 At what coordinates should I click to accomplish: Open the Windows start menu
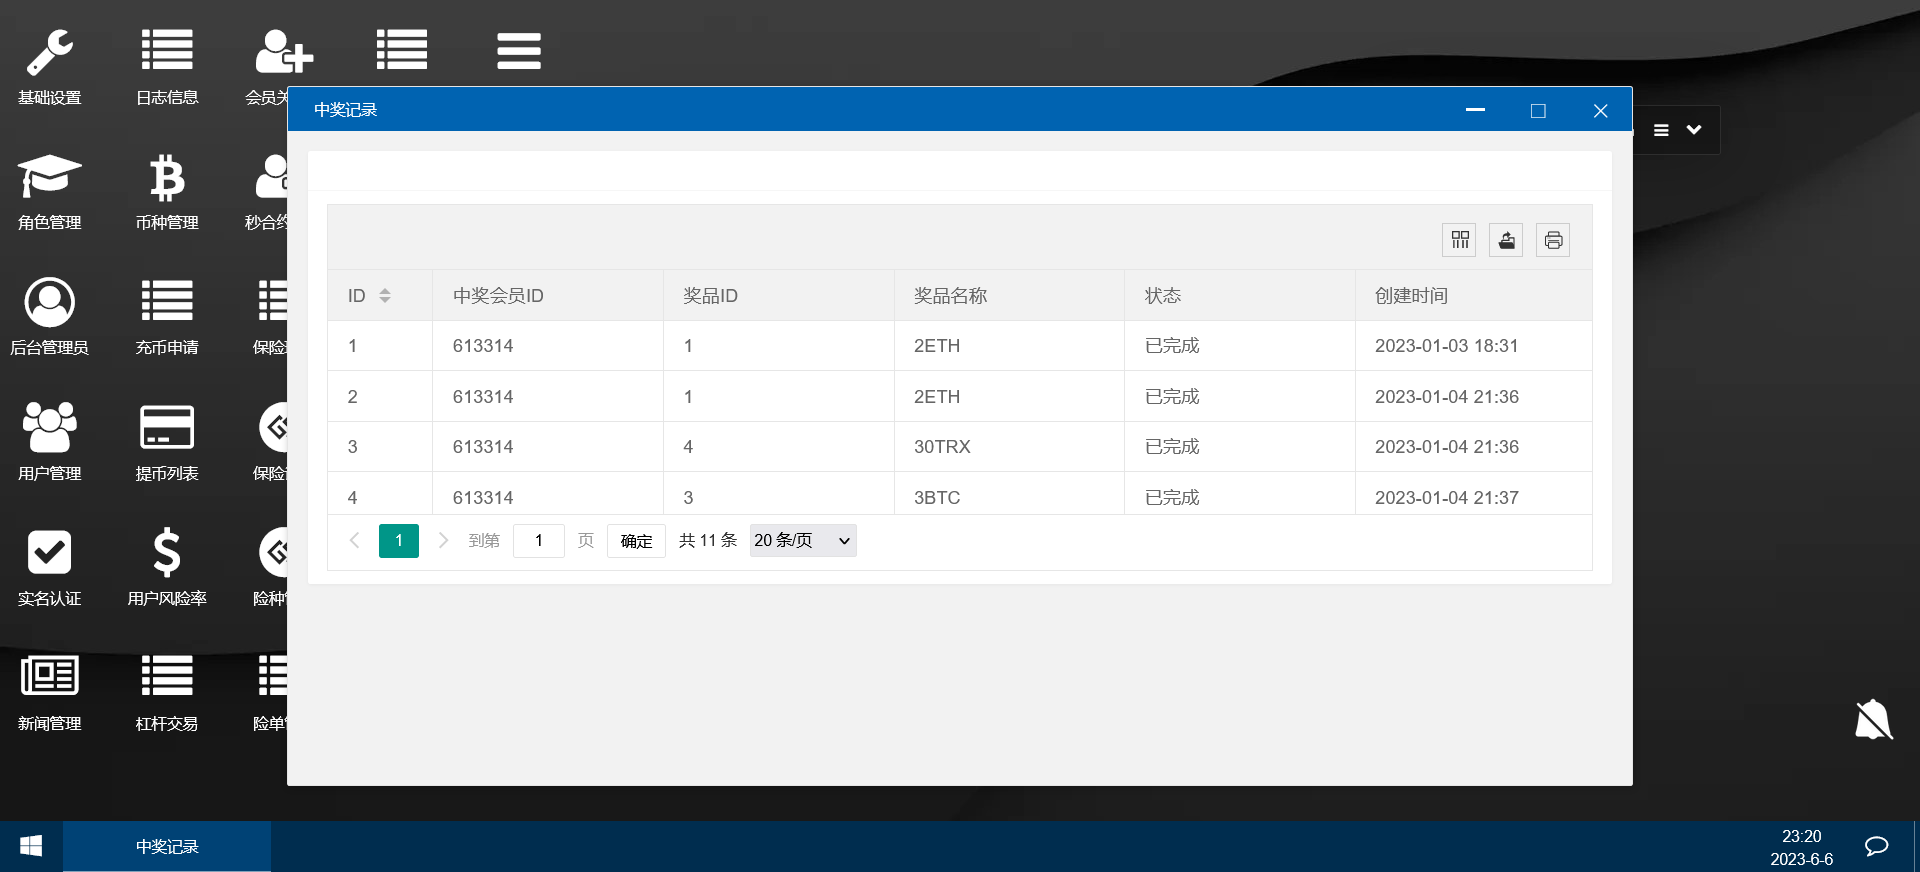pyautogui.click(x=31, y=847)
